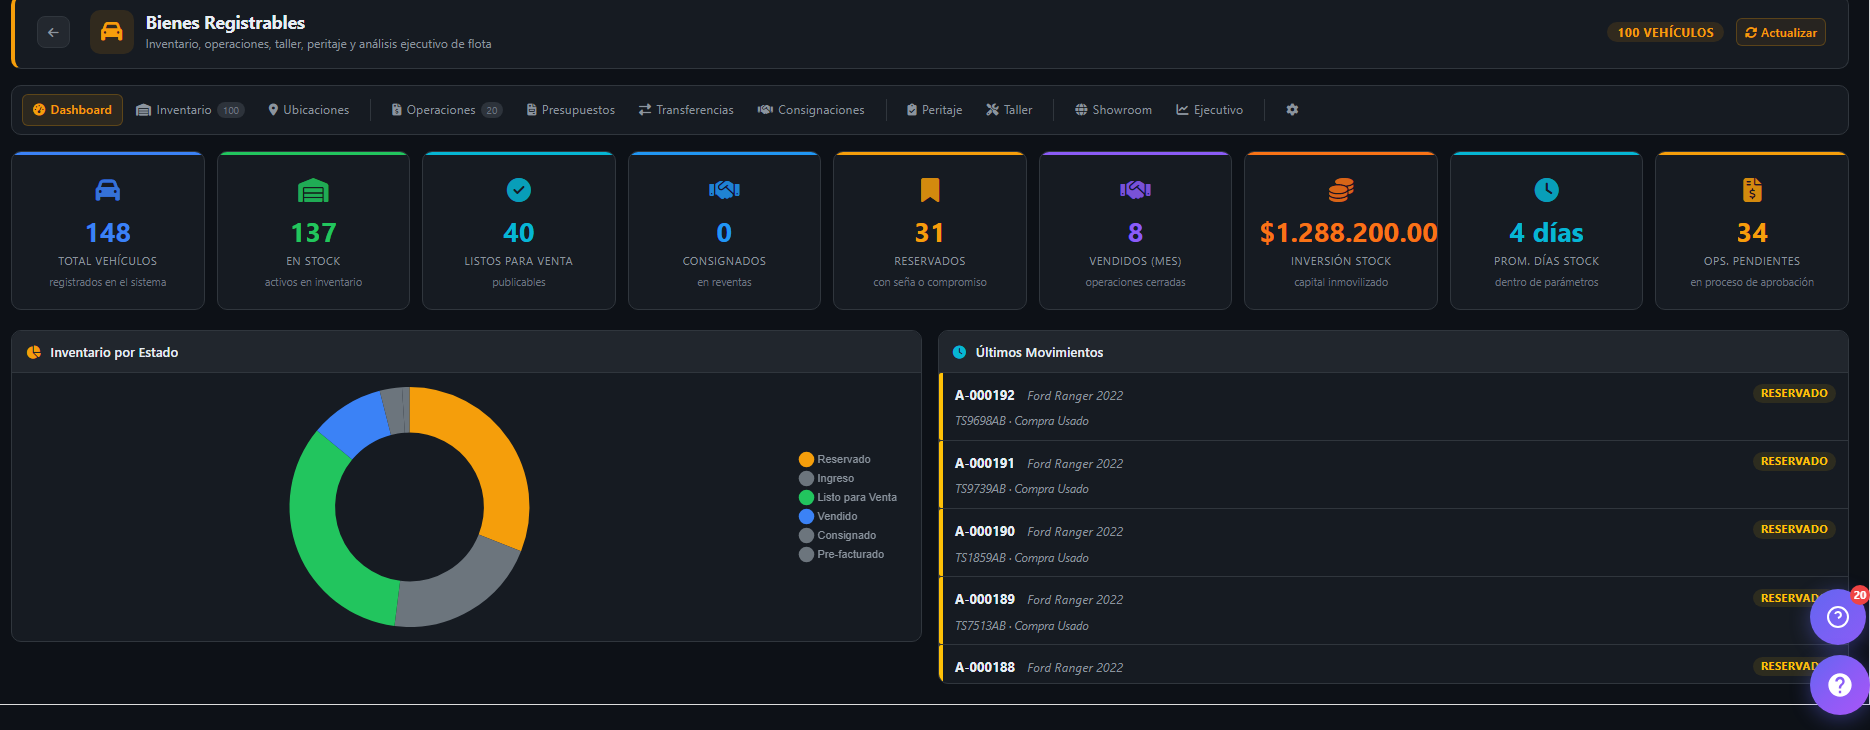Click the bookmark icon on Reservados card
1870x730 pixels.
click(x=930, y=190)
